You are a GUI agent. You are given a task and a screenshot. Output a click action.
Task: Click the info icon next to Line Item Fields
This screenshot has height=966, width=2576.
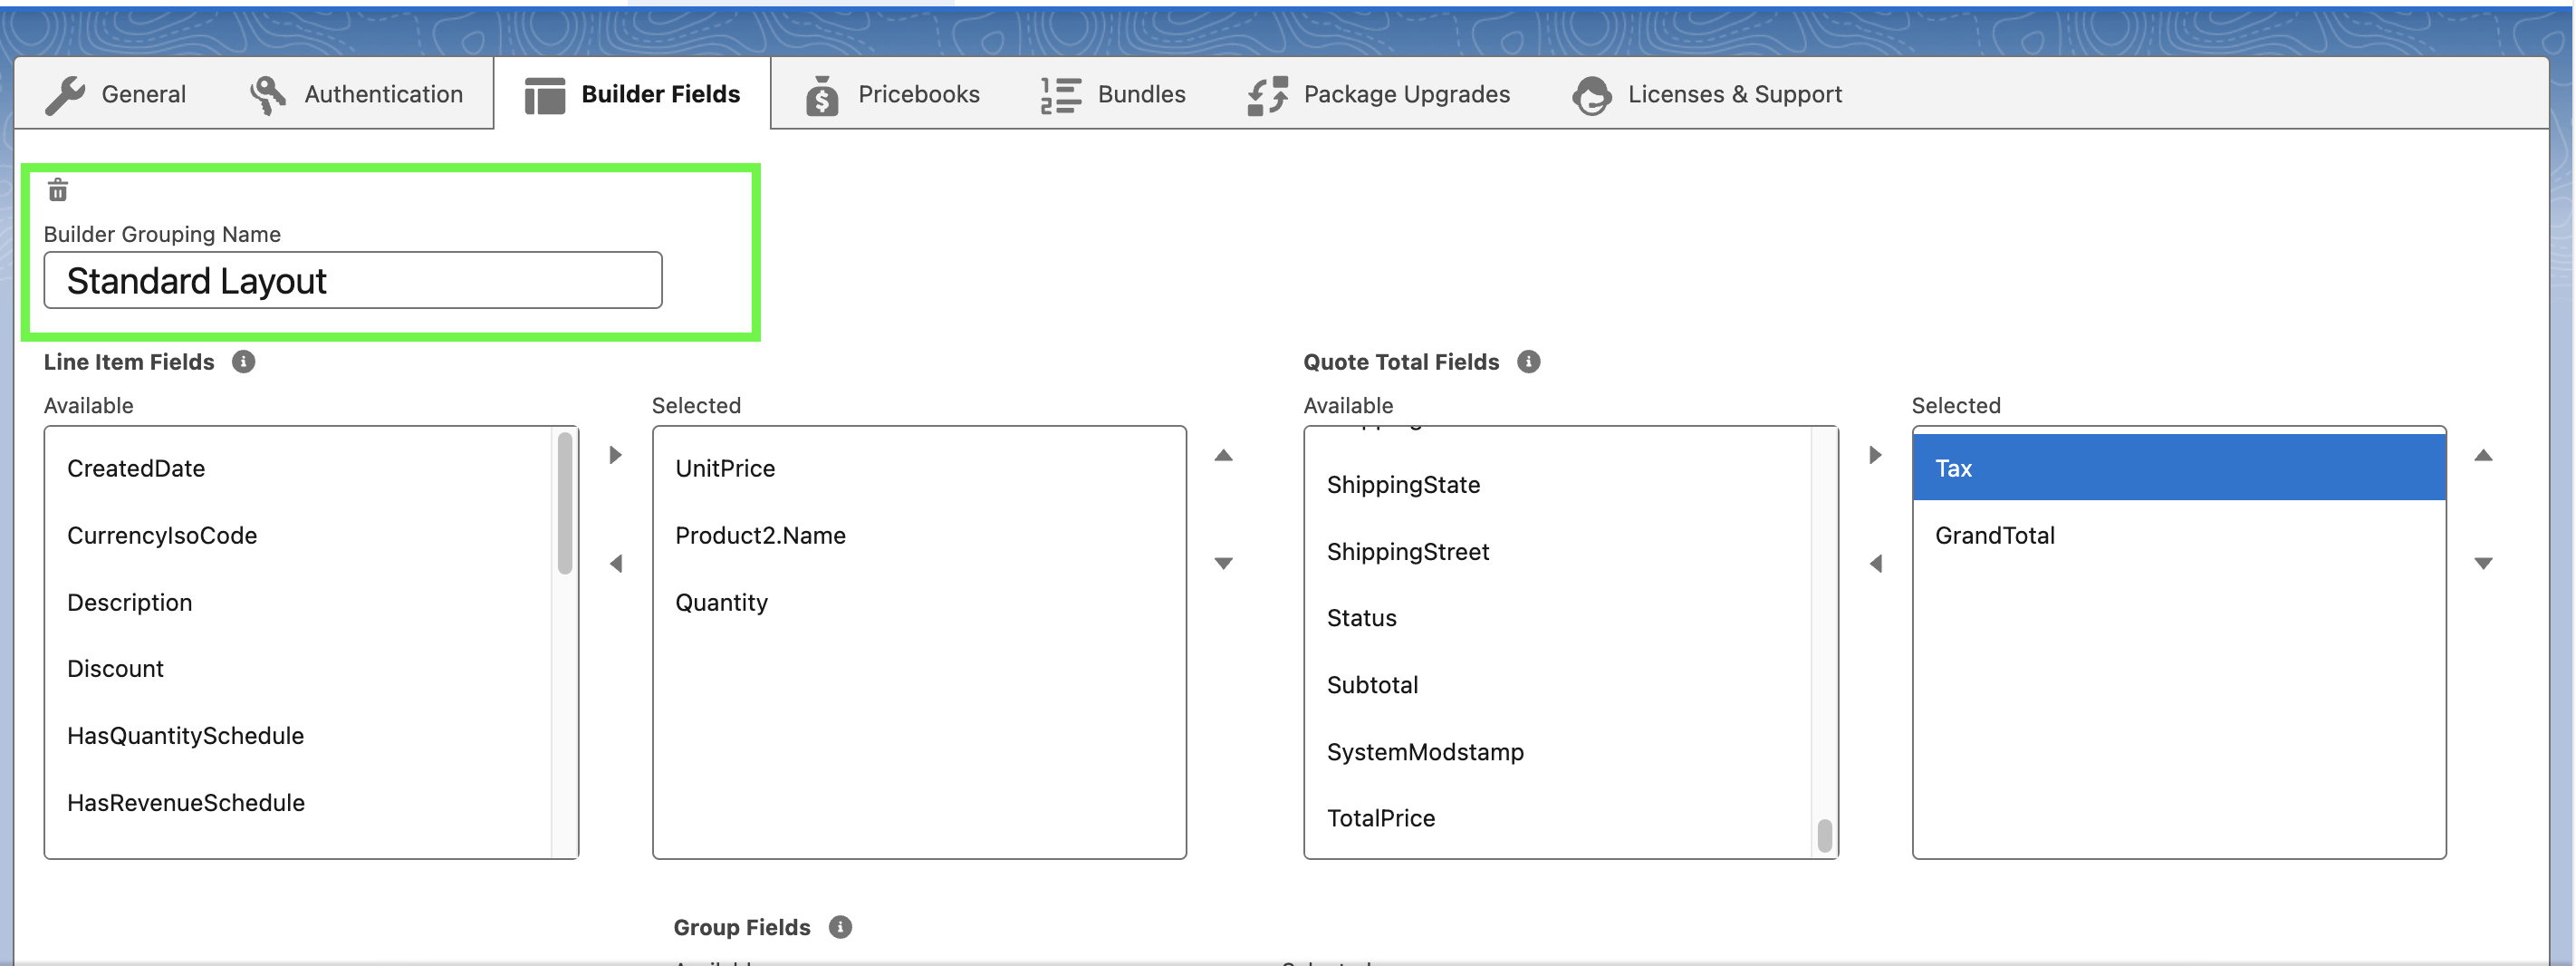coord(243,361)
